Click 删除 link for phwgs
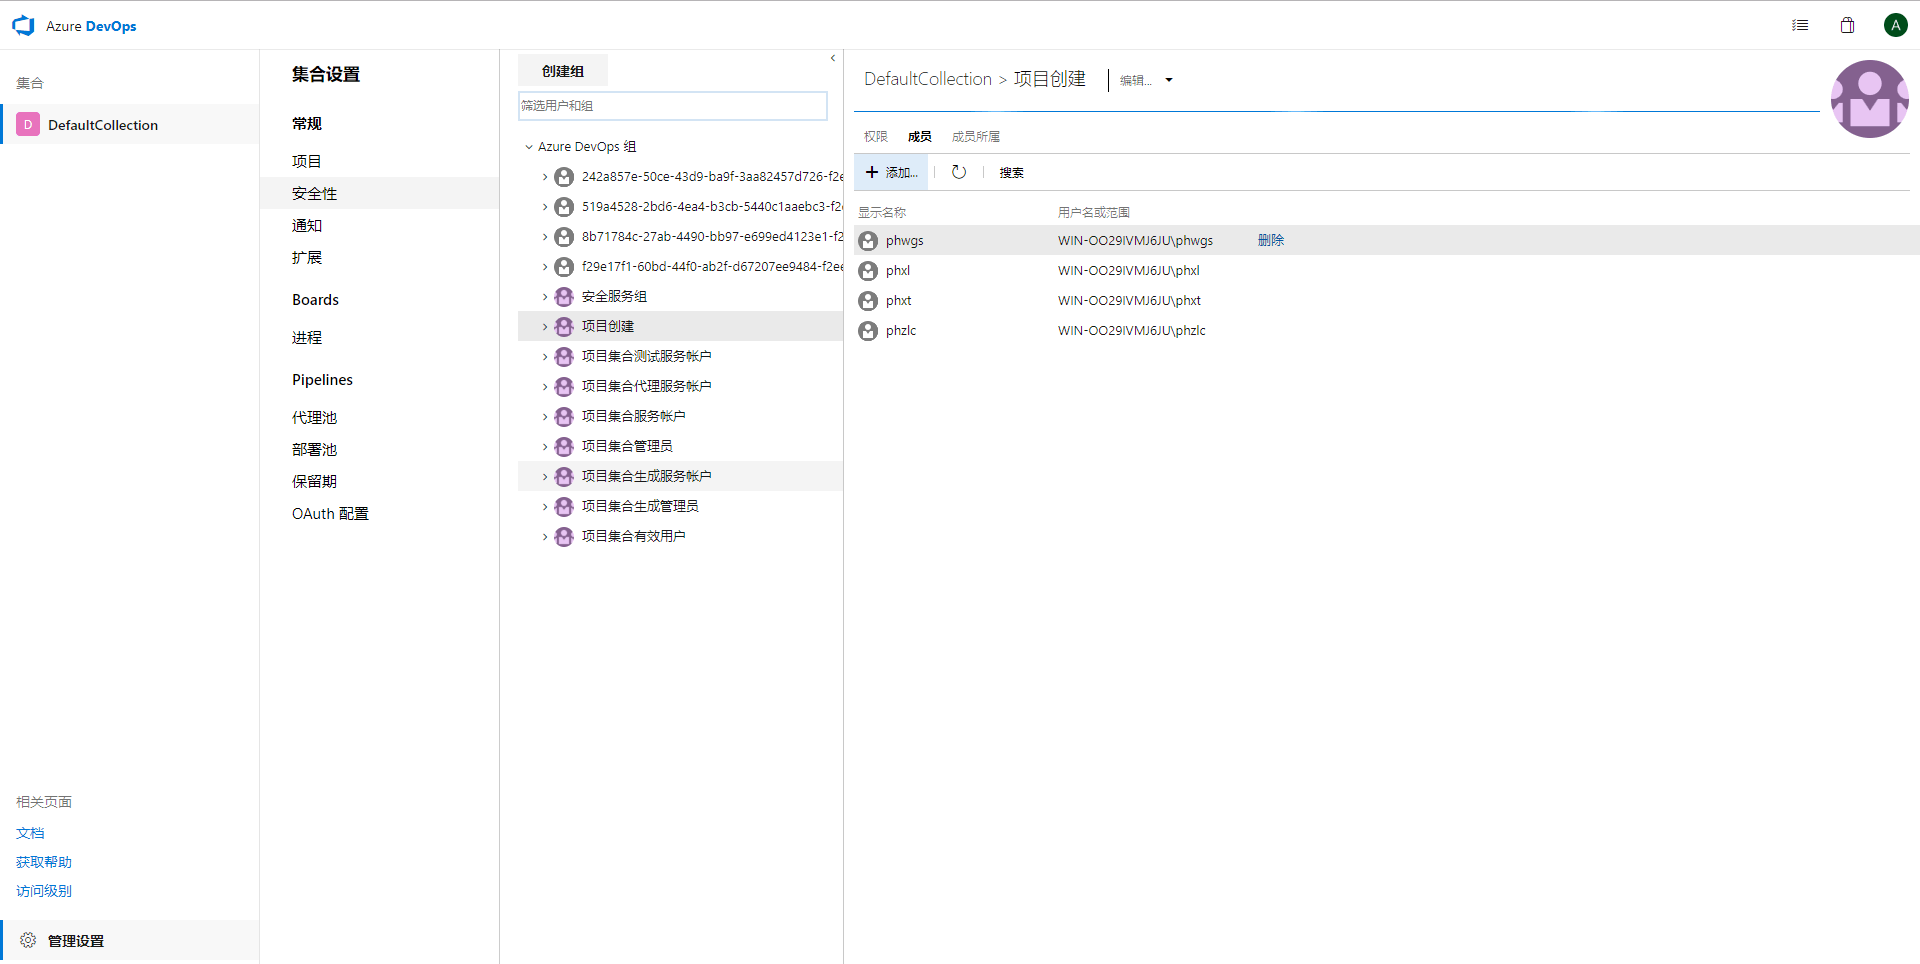Image resolution: width=1920 pixels, height=964 pixels. 1270,240
